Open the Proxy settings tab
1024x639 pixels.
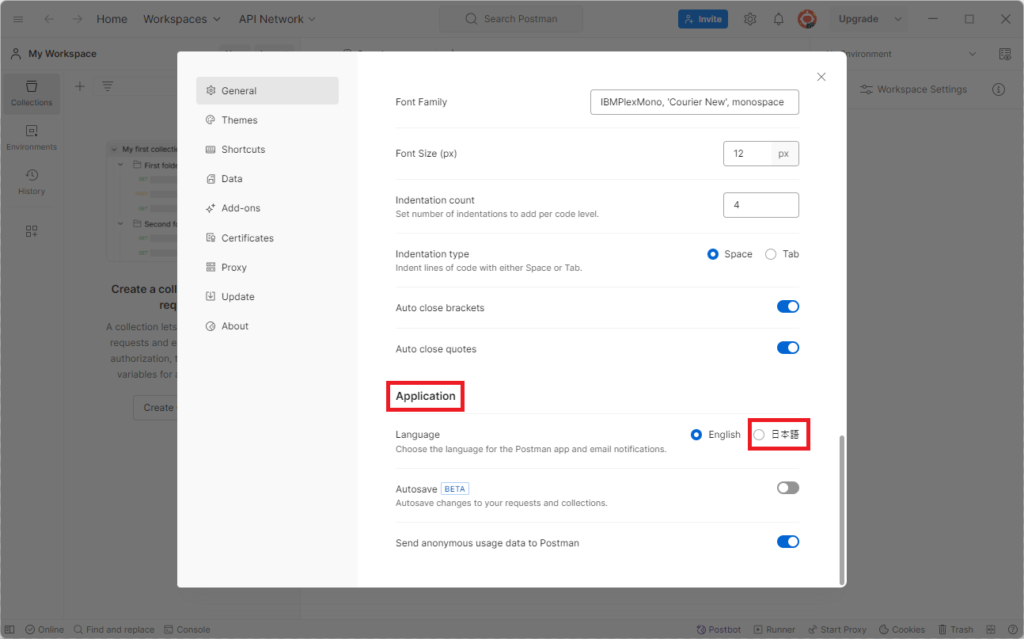267,267
